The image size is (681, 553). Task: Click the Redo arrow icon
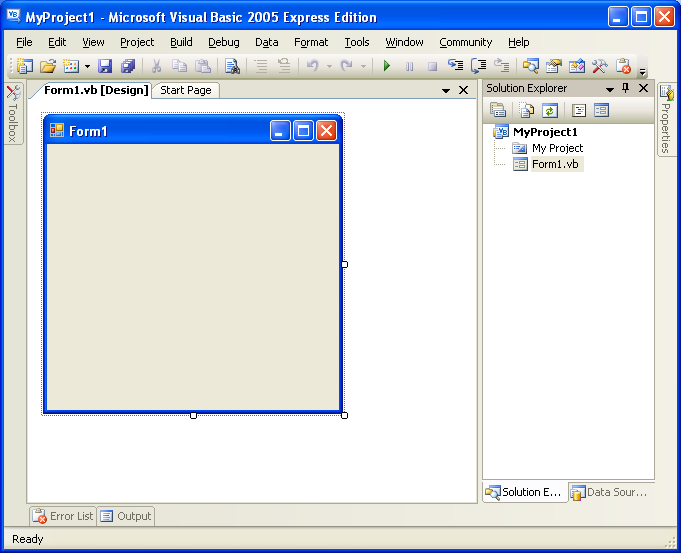347,66
